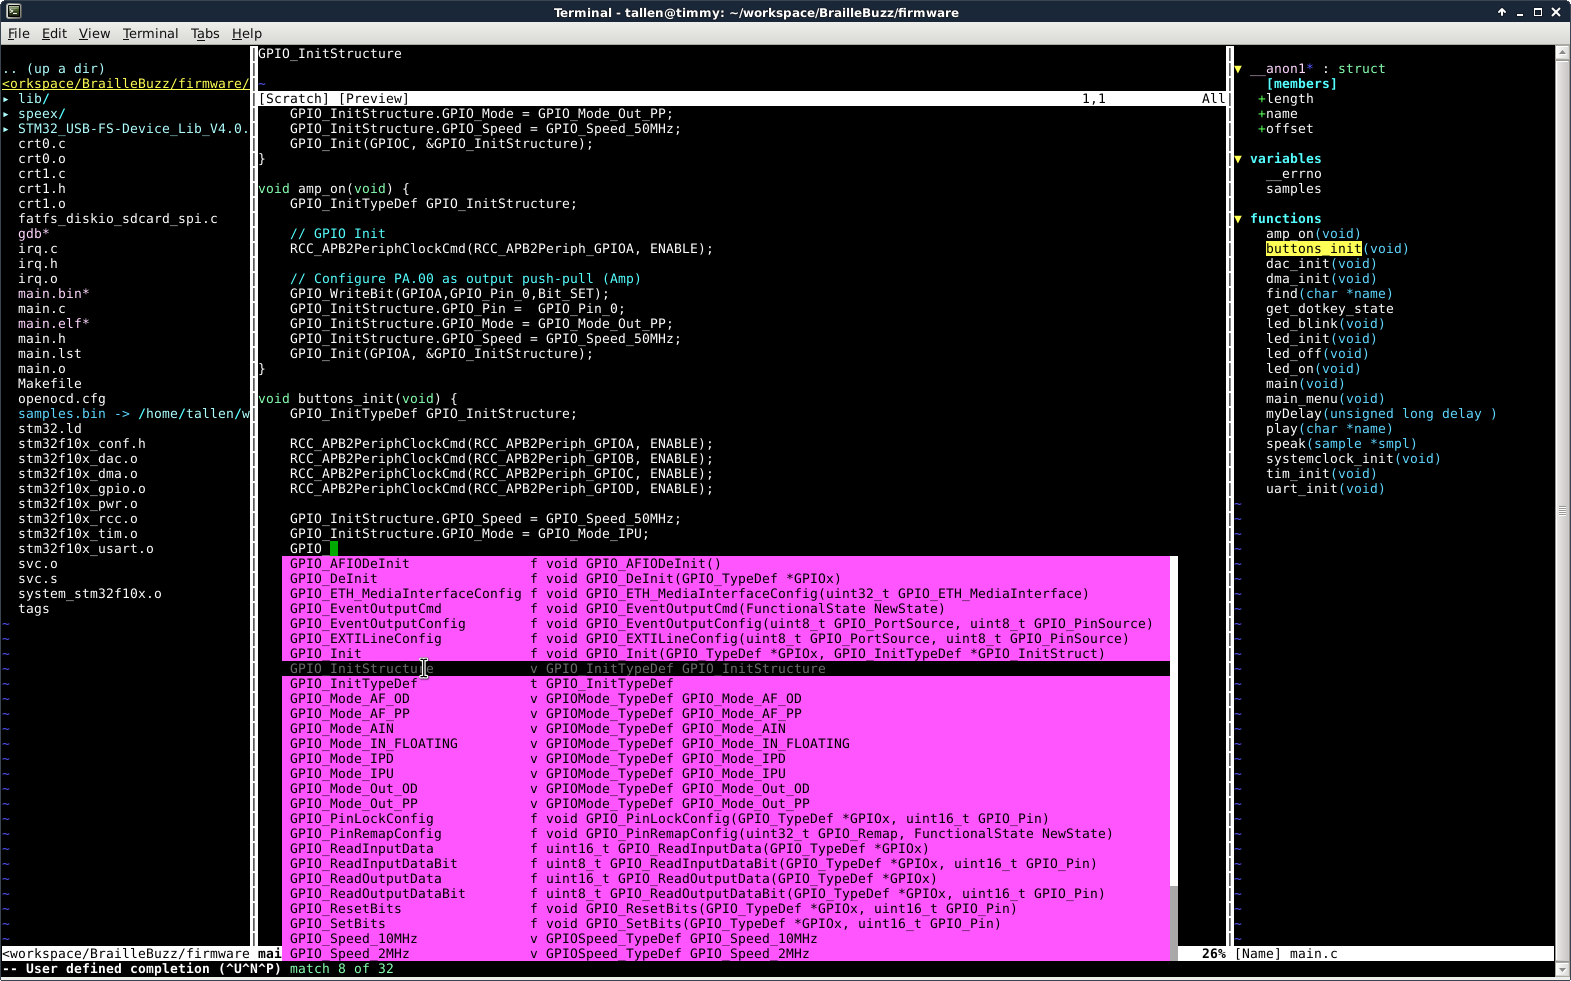Screen dimensions: 1571x981
Task: Jump to myDelay function in taglist
Action: [1382, 414]
